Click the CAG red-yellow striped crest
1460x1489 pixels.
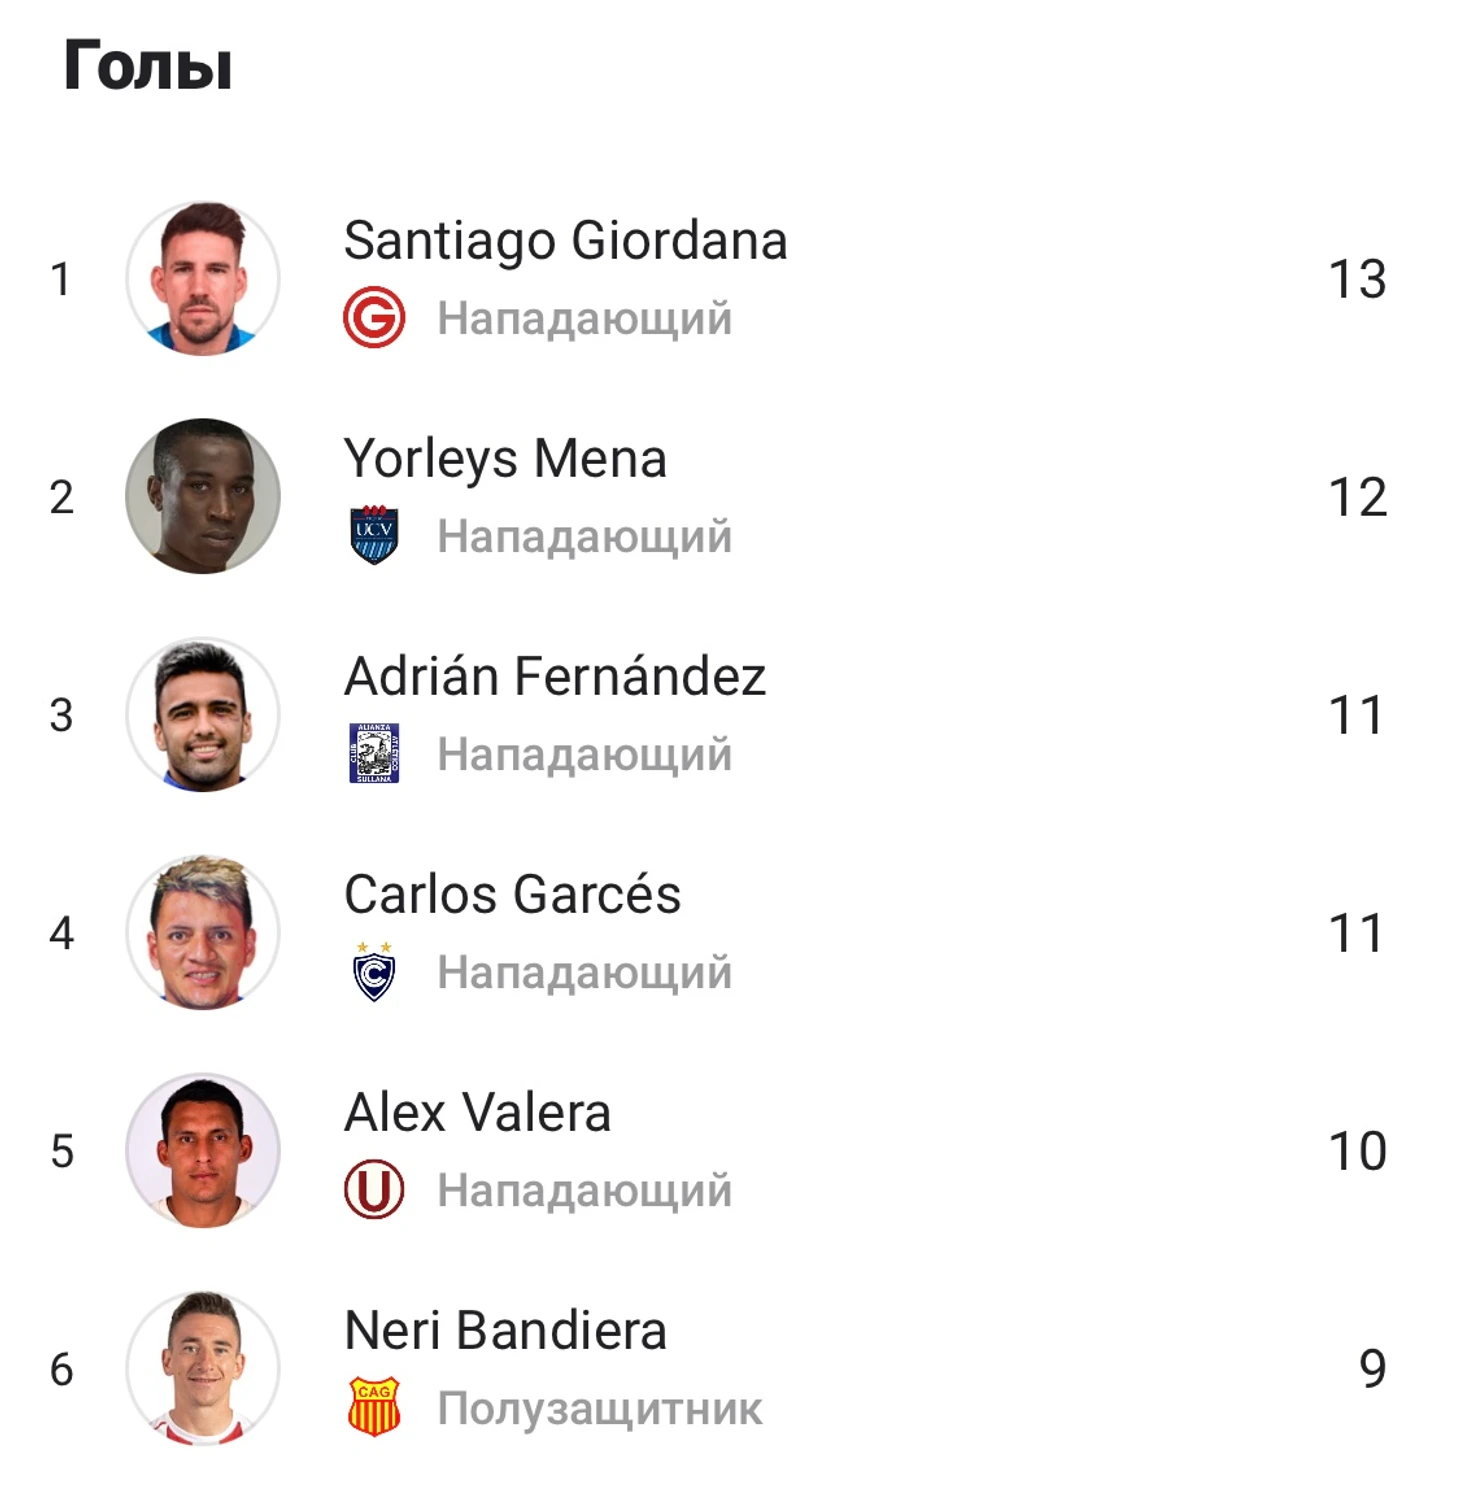pos(374,1407)
